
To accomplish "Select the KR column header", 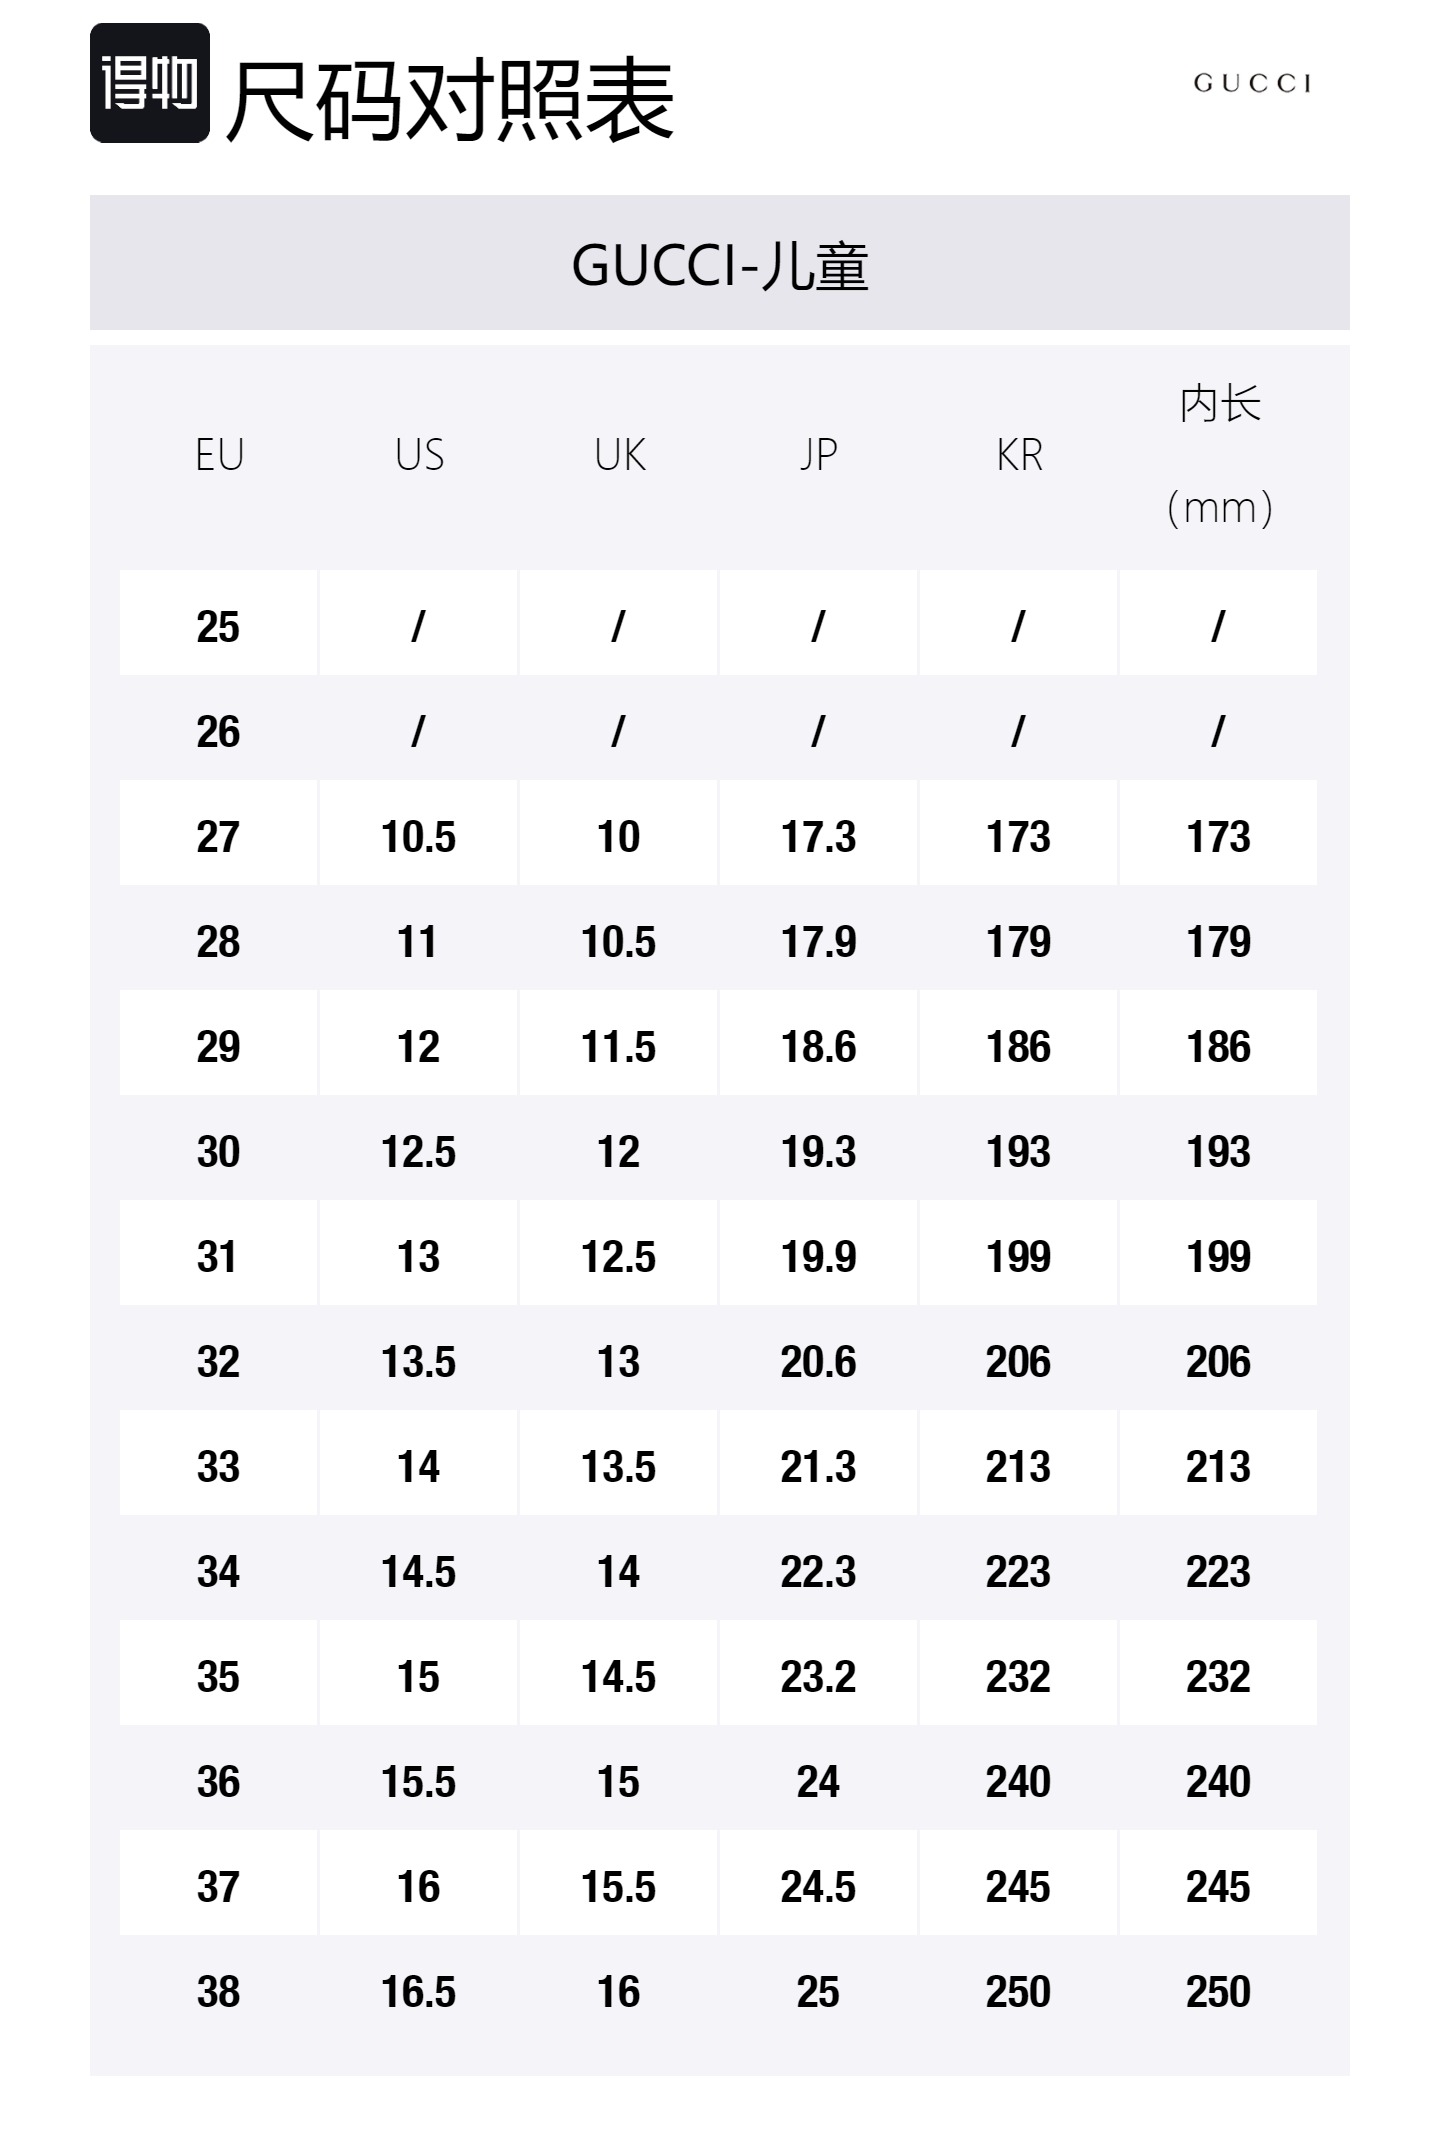I will (1019, 456).
